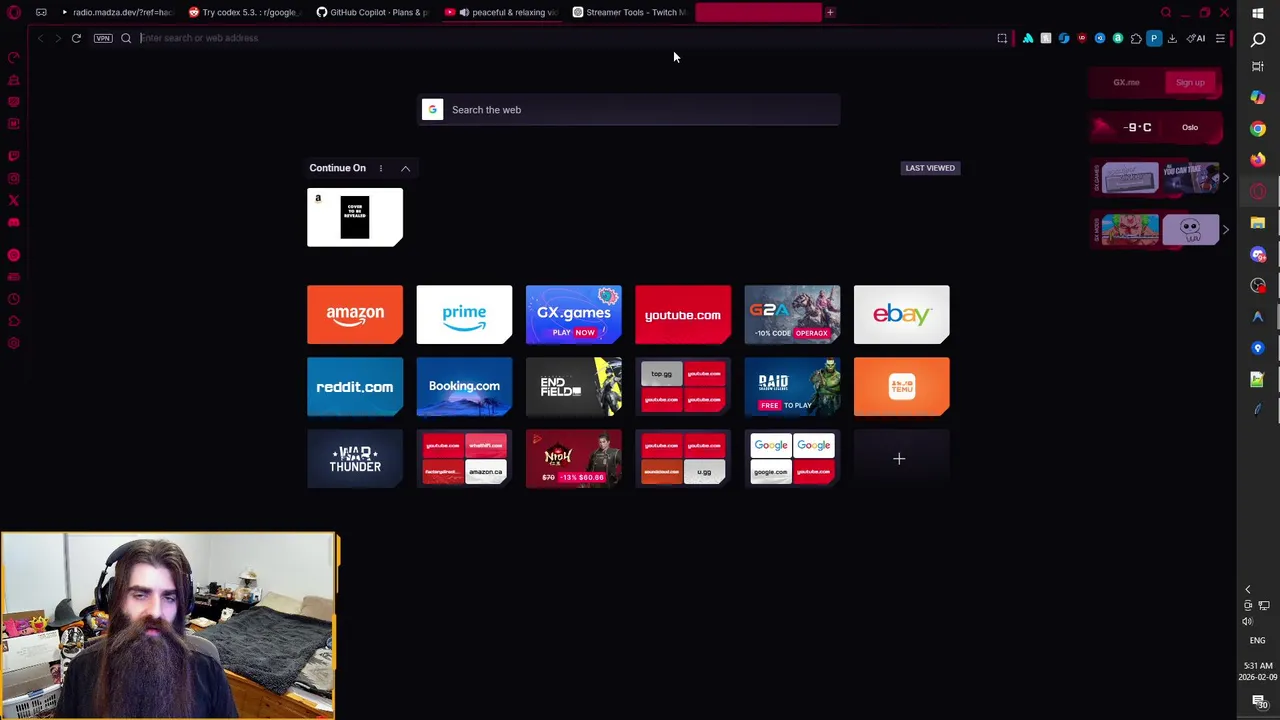
Task: Open the volume tray icon
Action: [x=1247, y=621]
